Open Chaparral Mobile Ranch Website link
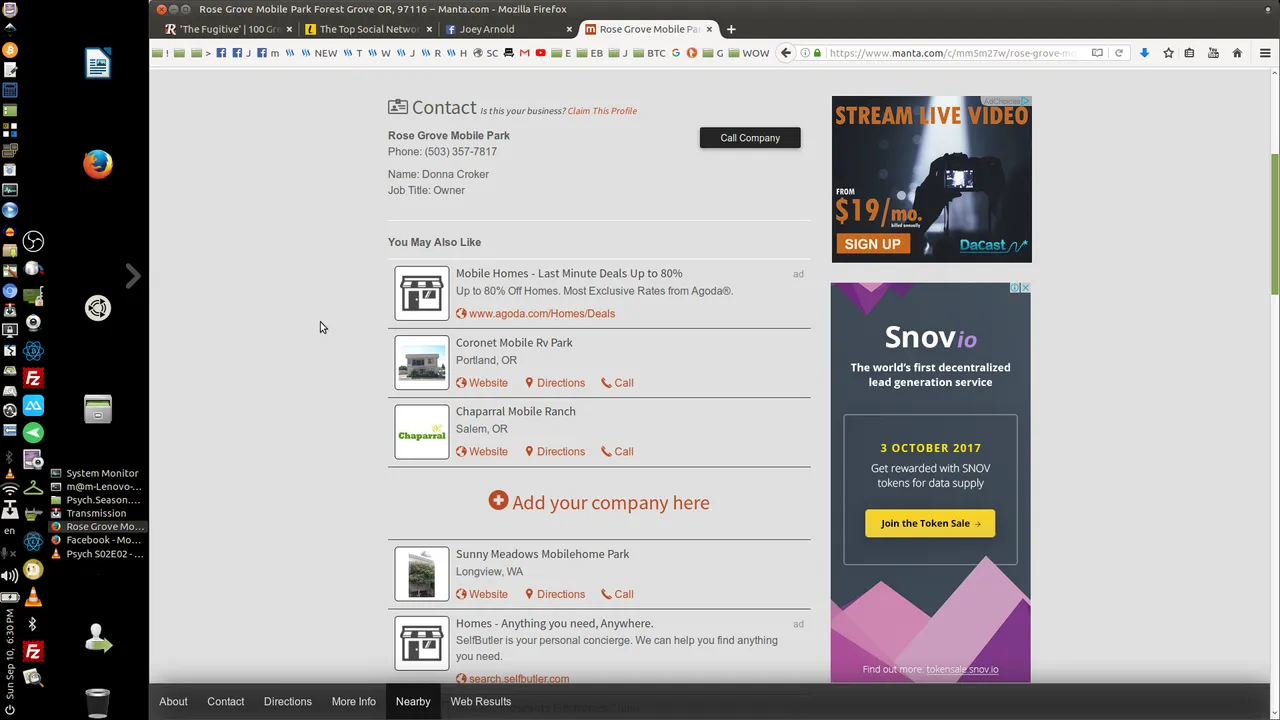The width and height of the screenshot is (1280, 720). [x=482, y=452]
